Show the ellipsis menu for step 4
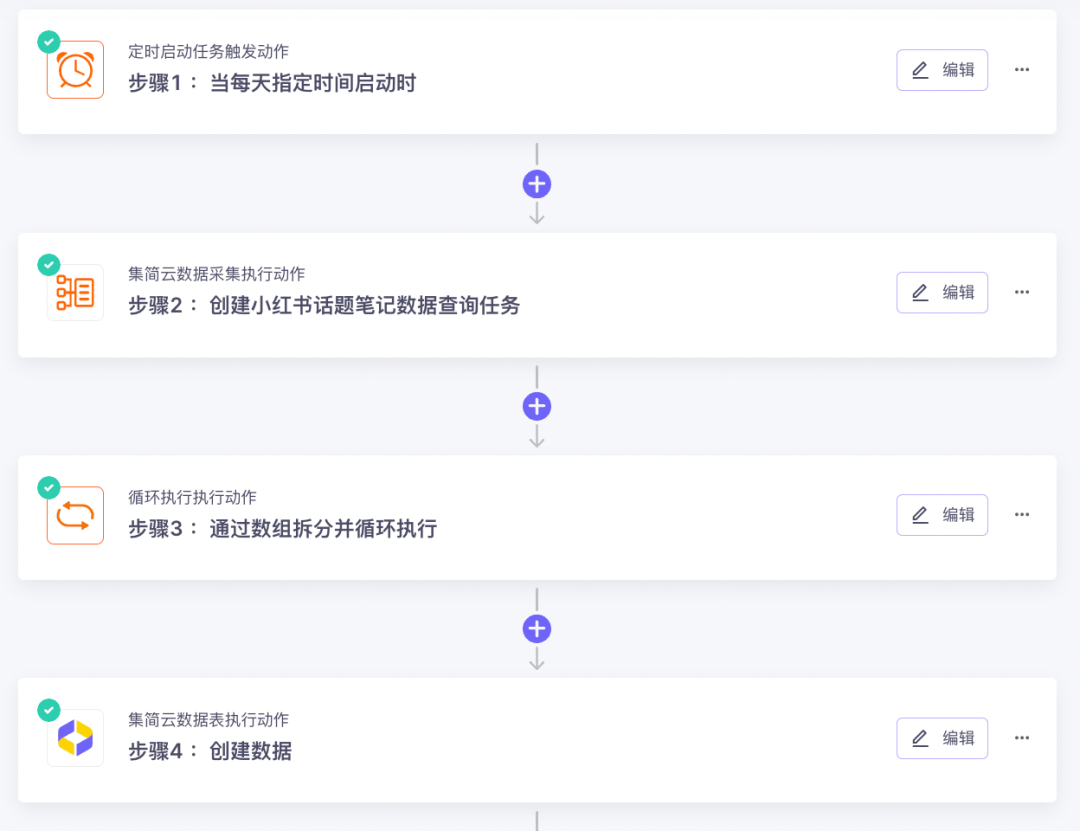1080x831 pixels. pos(1021,738)
